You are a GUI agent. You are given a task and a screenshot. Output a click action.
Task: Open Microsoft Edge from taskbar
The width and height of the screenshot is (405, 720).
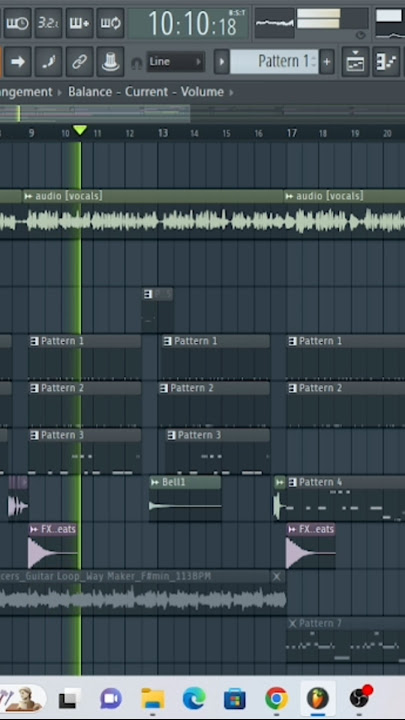point(194,699)
